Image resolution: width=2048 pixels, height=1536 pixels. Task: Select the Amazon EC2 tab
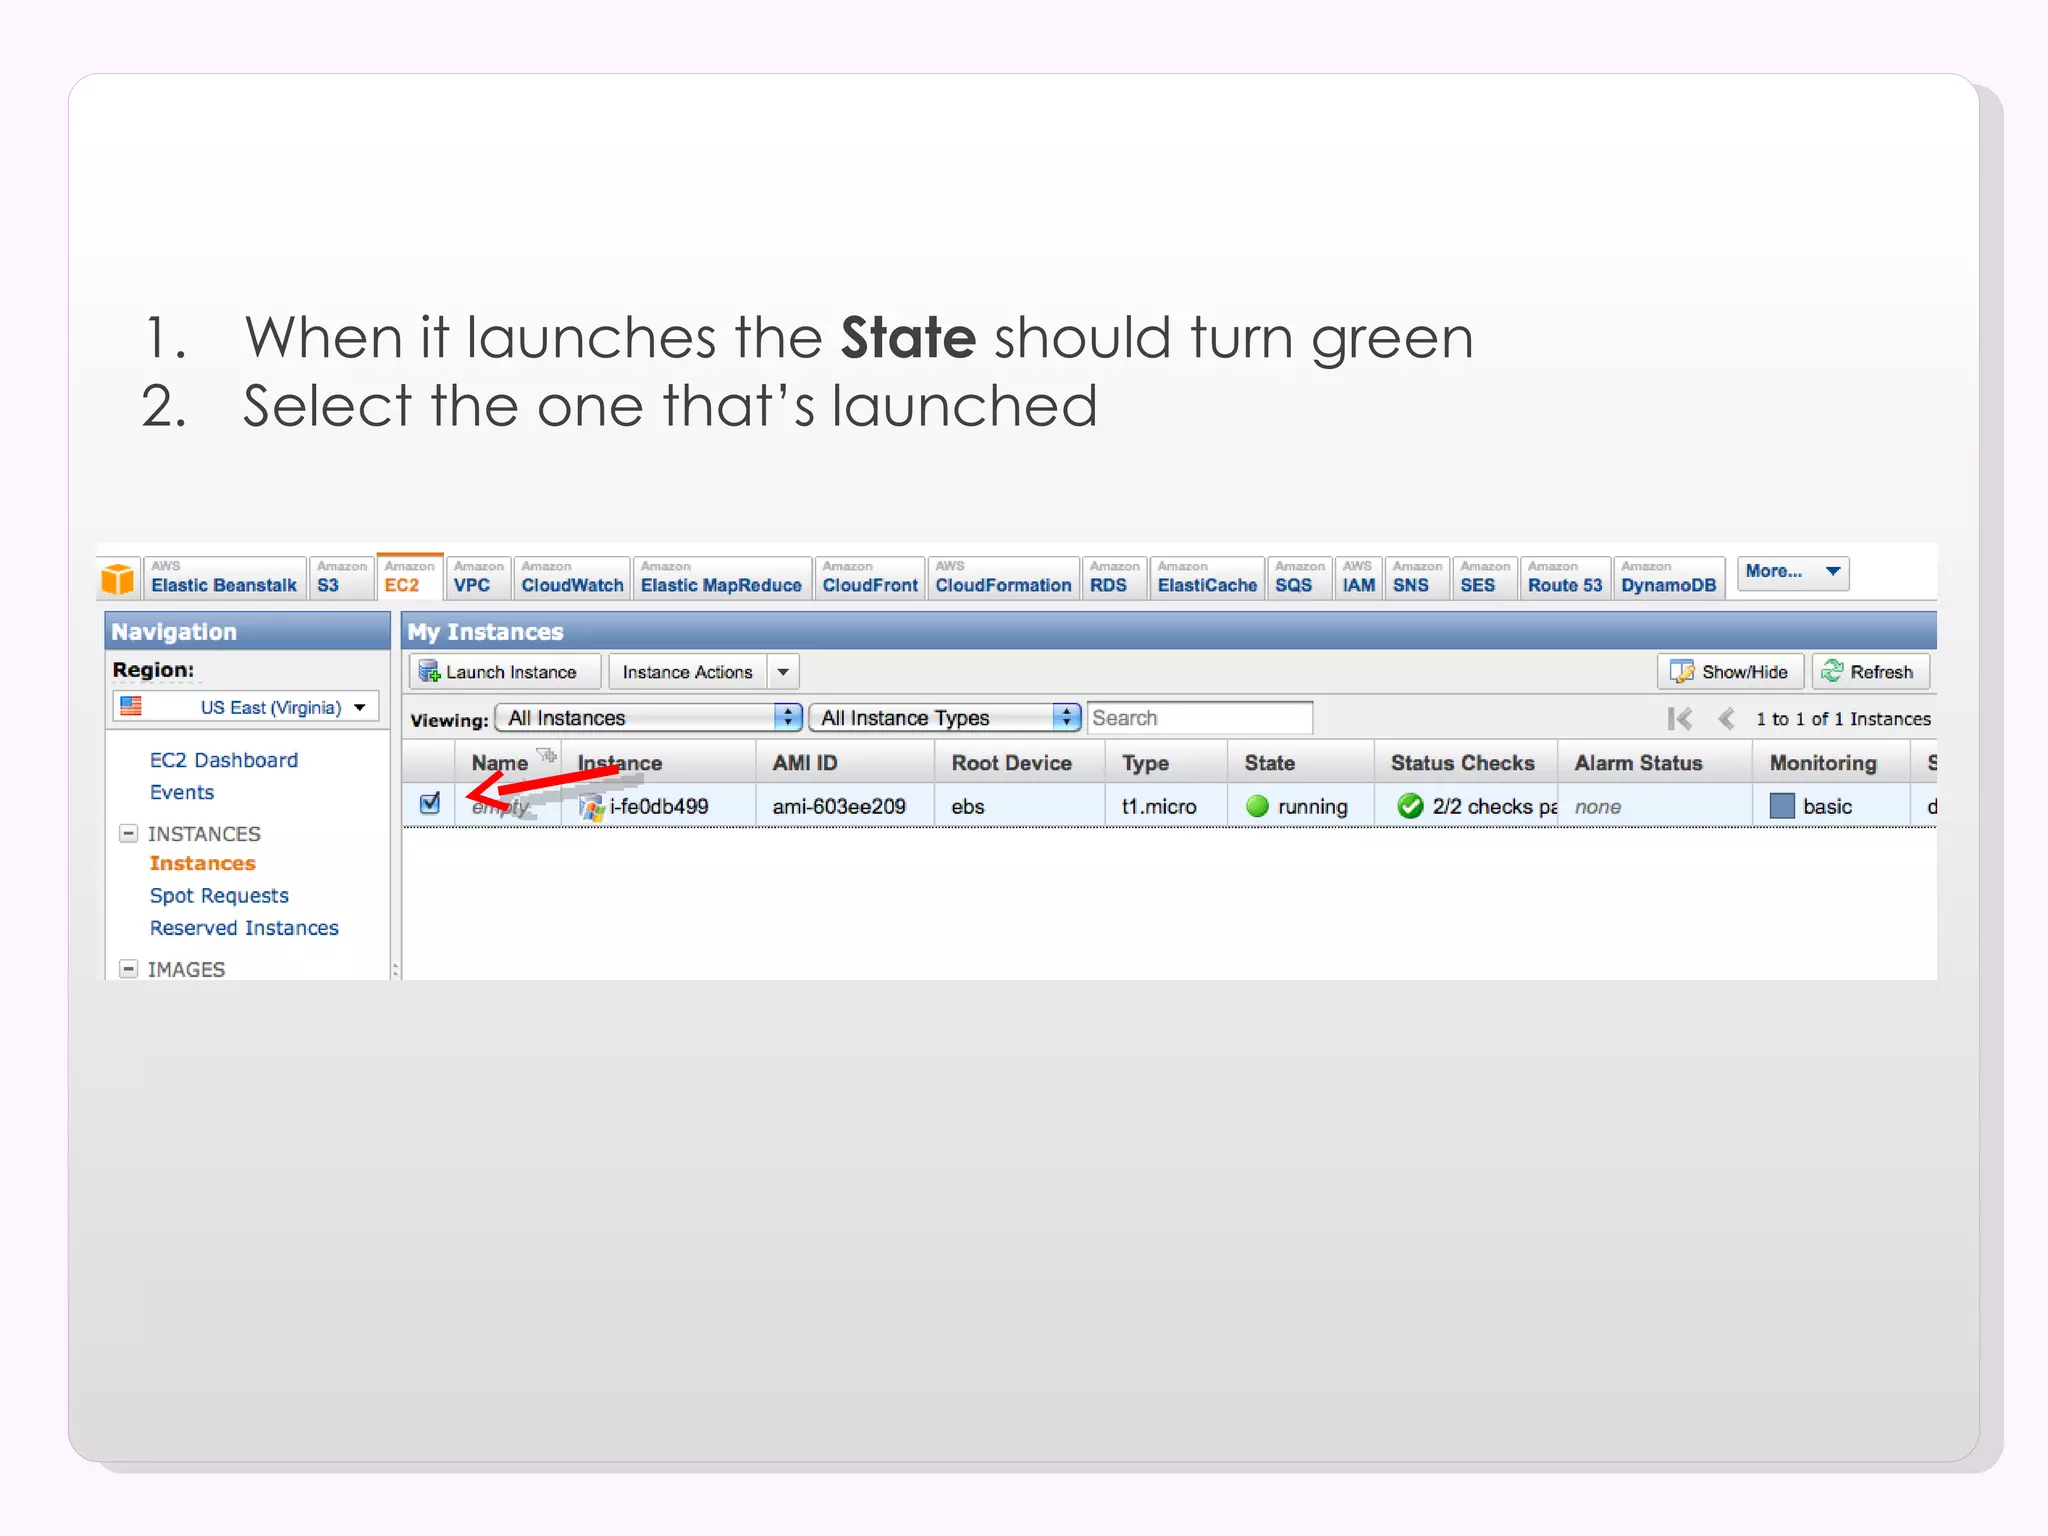[x=410, y=577]
